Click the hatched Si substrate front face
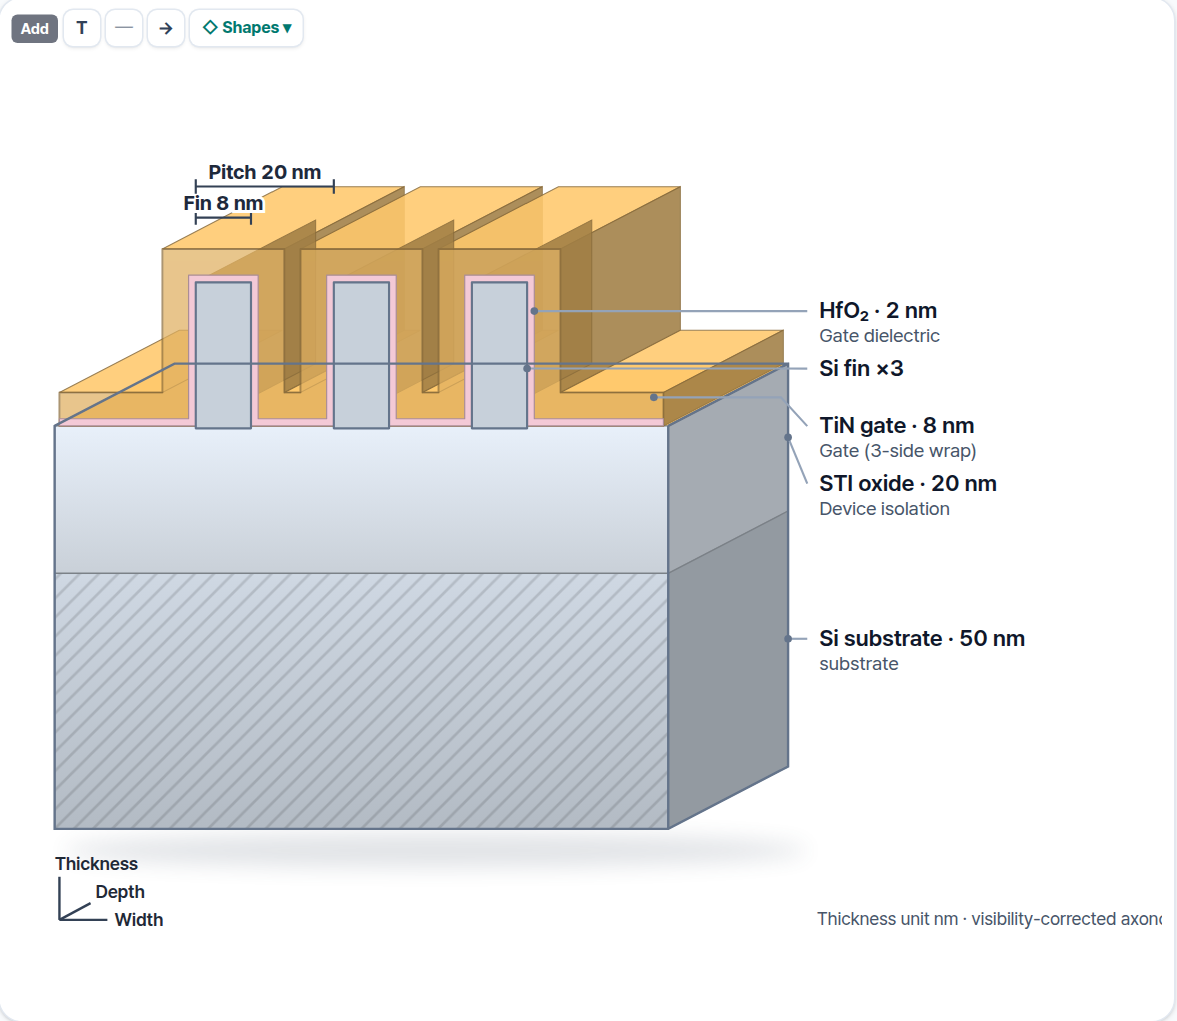This screenshot has width=1177, height=1021. click(361, 701)
